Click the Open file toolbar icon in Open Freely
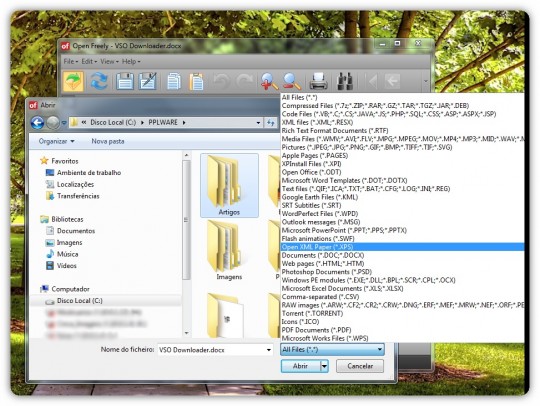 tap(73, 82)
